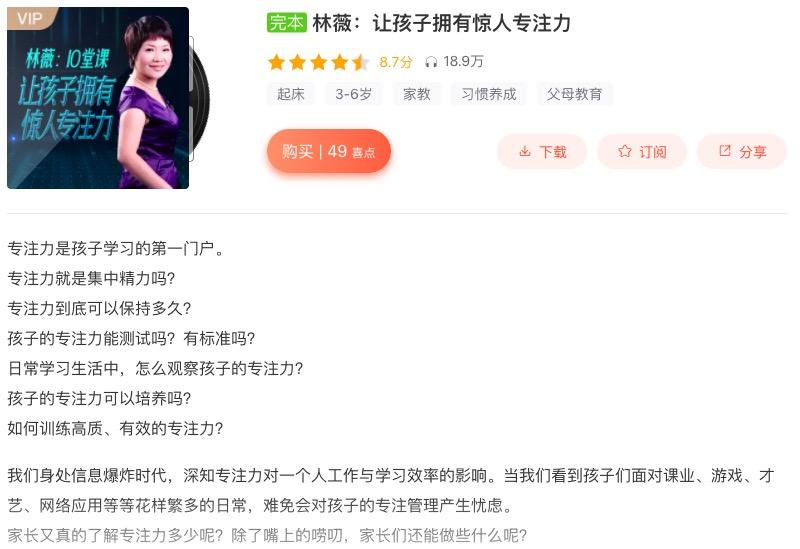The width and height of the screenshot is (800, 549).
Task: Click the share arrow icon
Action: [724, 151]
